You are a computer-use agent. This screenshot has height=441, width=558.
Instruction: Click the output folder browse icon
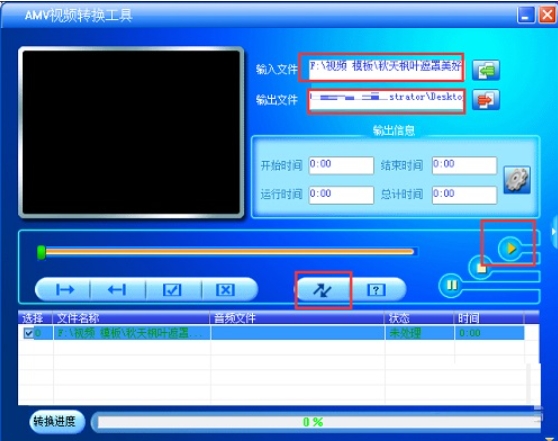(x=486, y=100)
